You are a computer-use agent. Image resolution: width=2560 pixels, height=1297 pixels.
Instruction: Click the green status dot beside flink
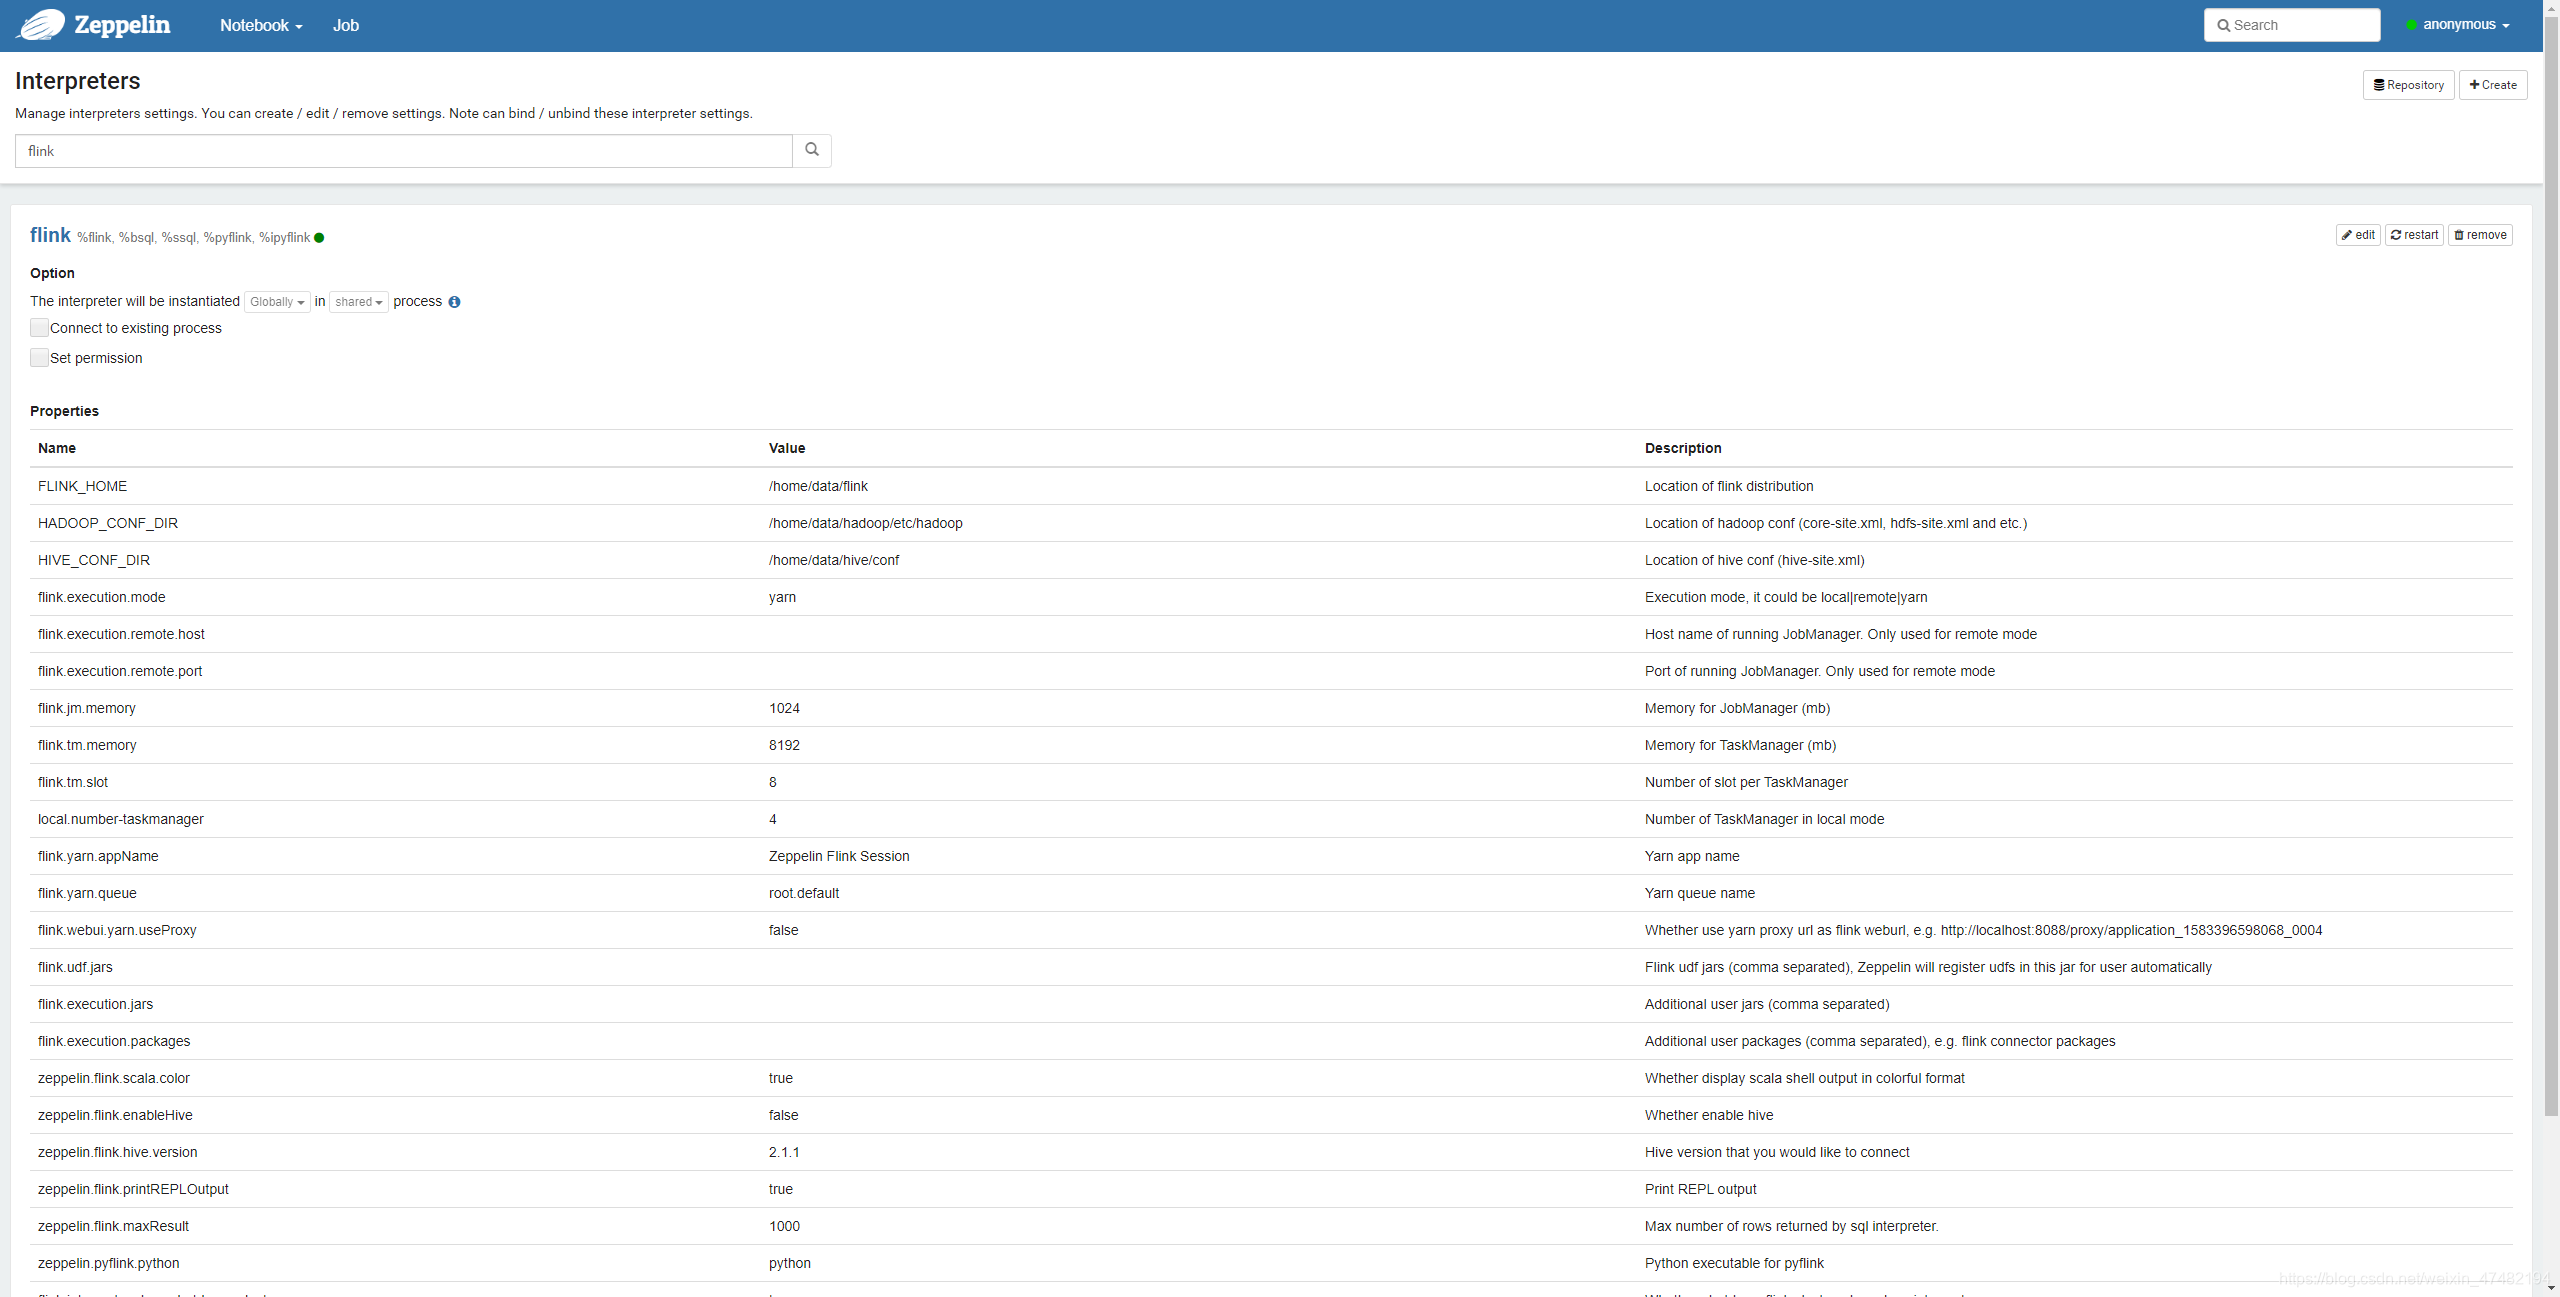click(x=319, y=238)
